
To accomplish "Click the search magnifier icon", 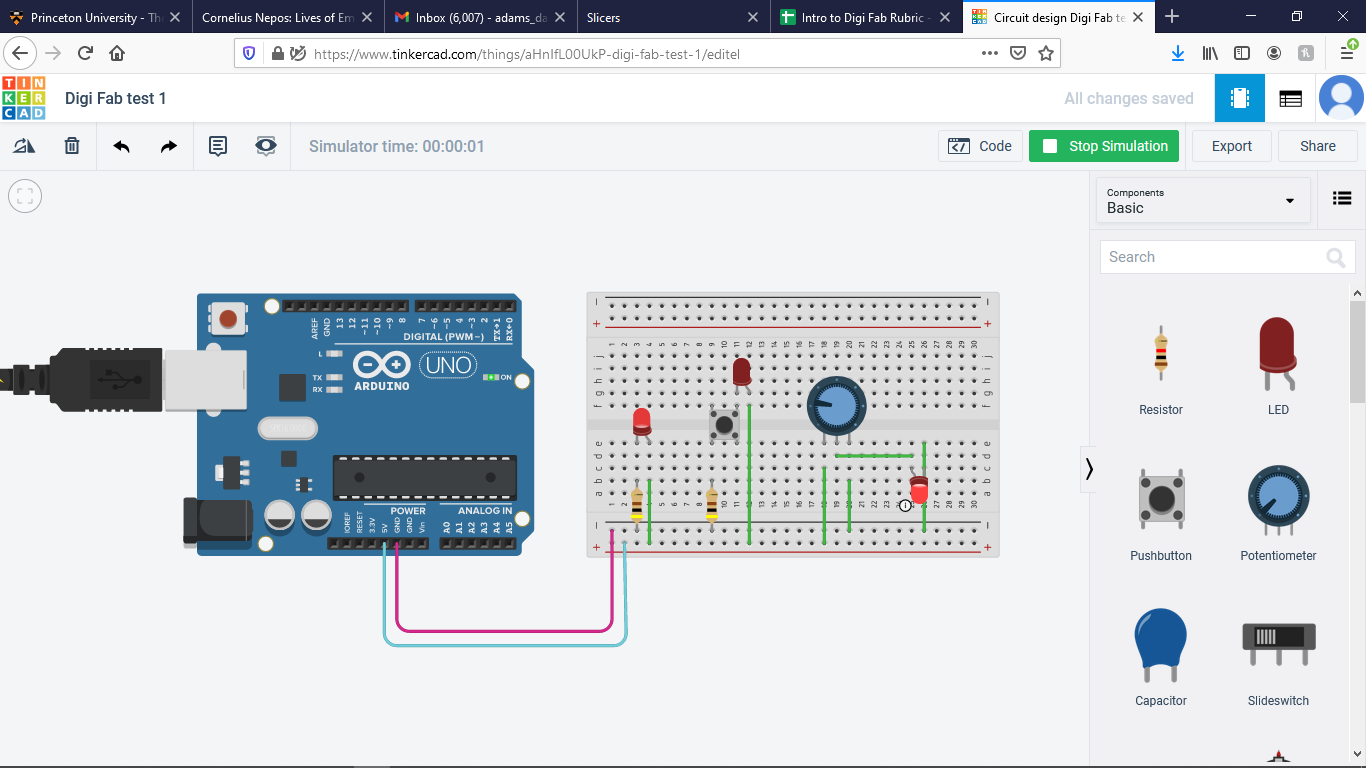I will click(x=1336, y=258).
